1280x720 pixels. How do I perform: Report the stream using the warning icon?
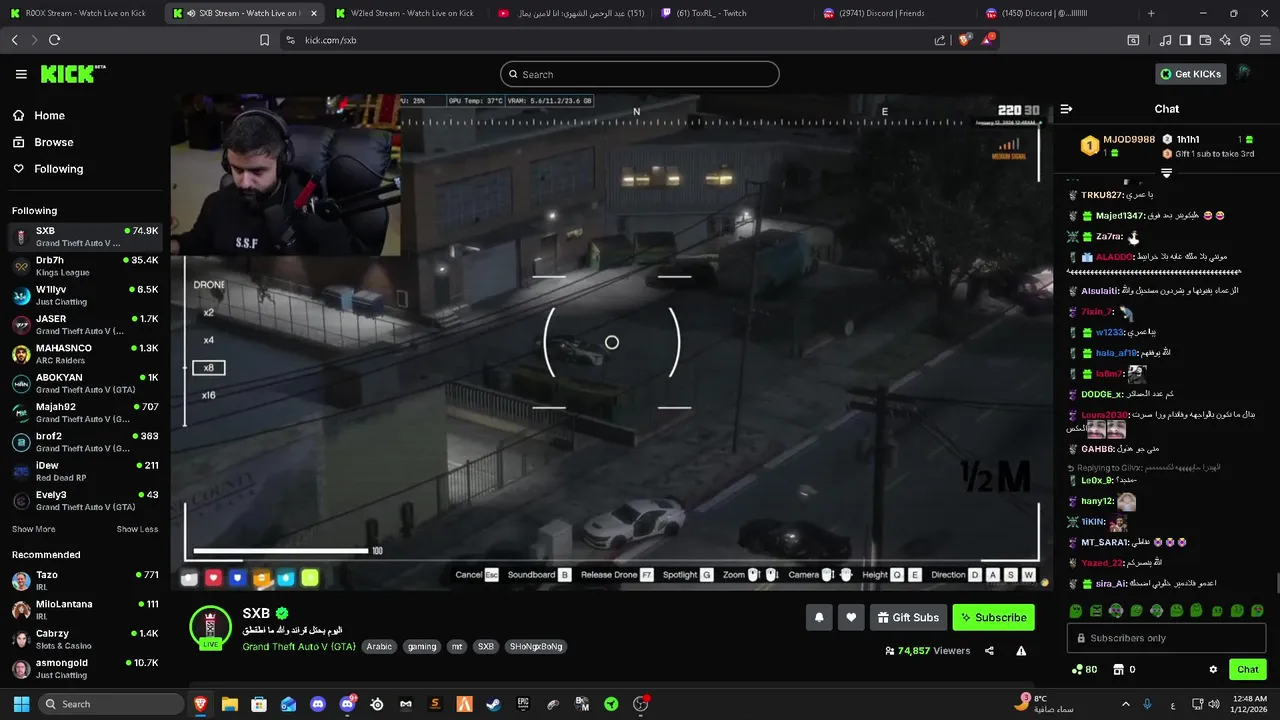click(1021, 651)
